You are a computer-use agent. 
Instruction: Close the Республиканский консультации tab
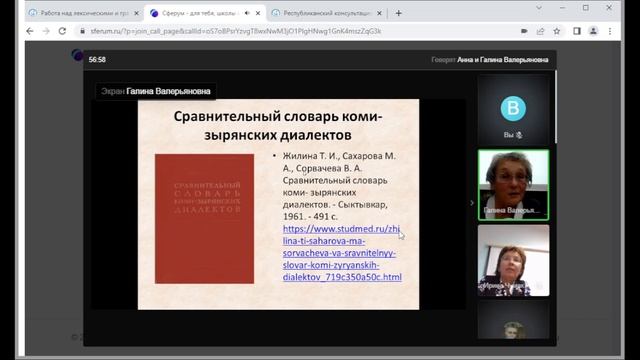[x=379, y=13]
